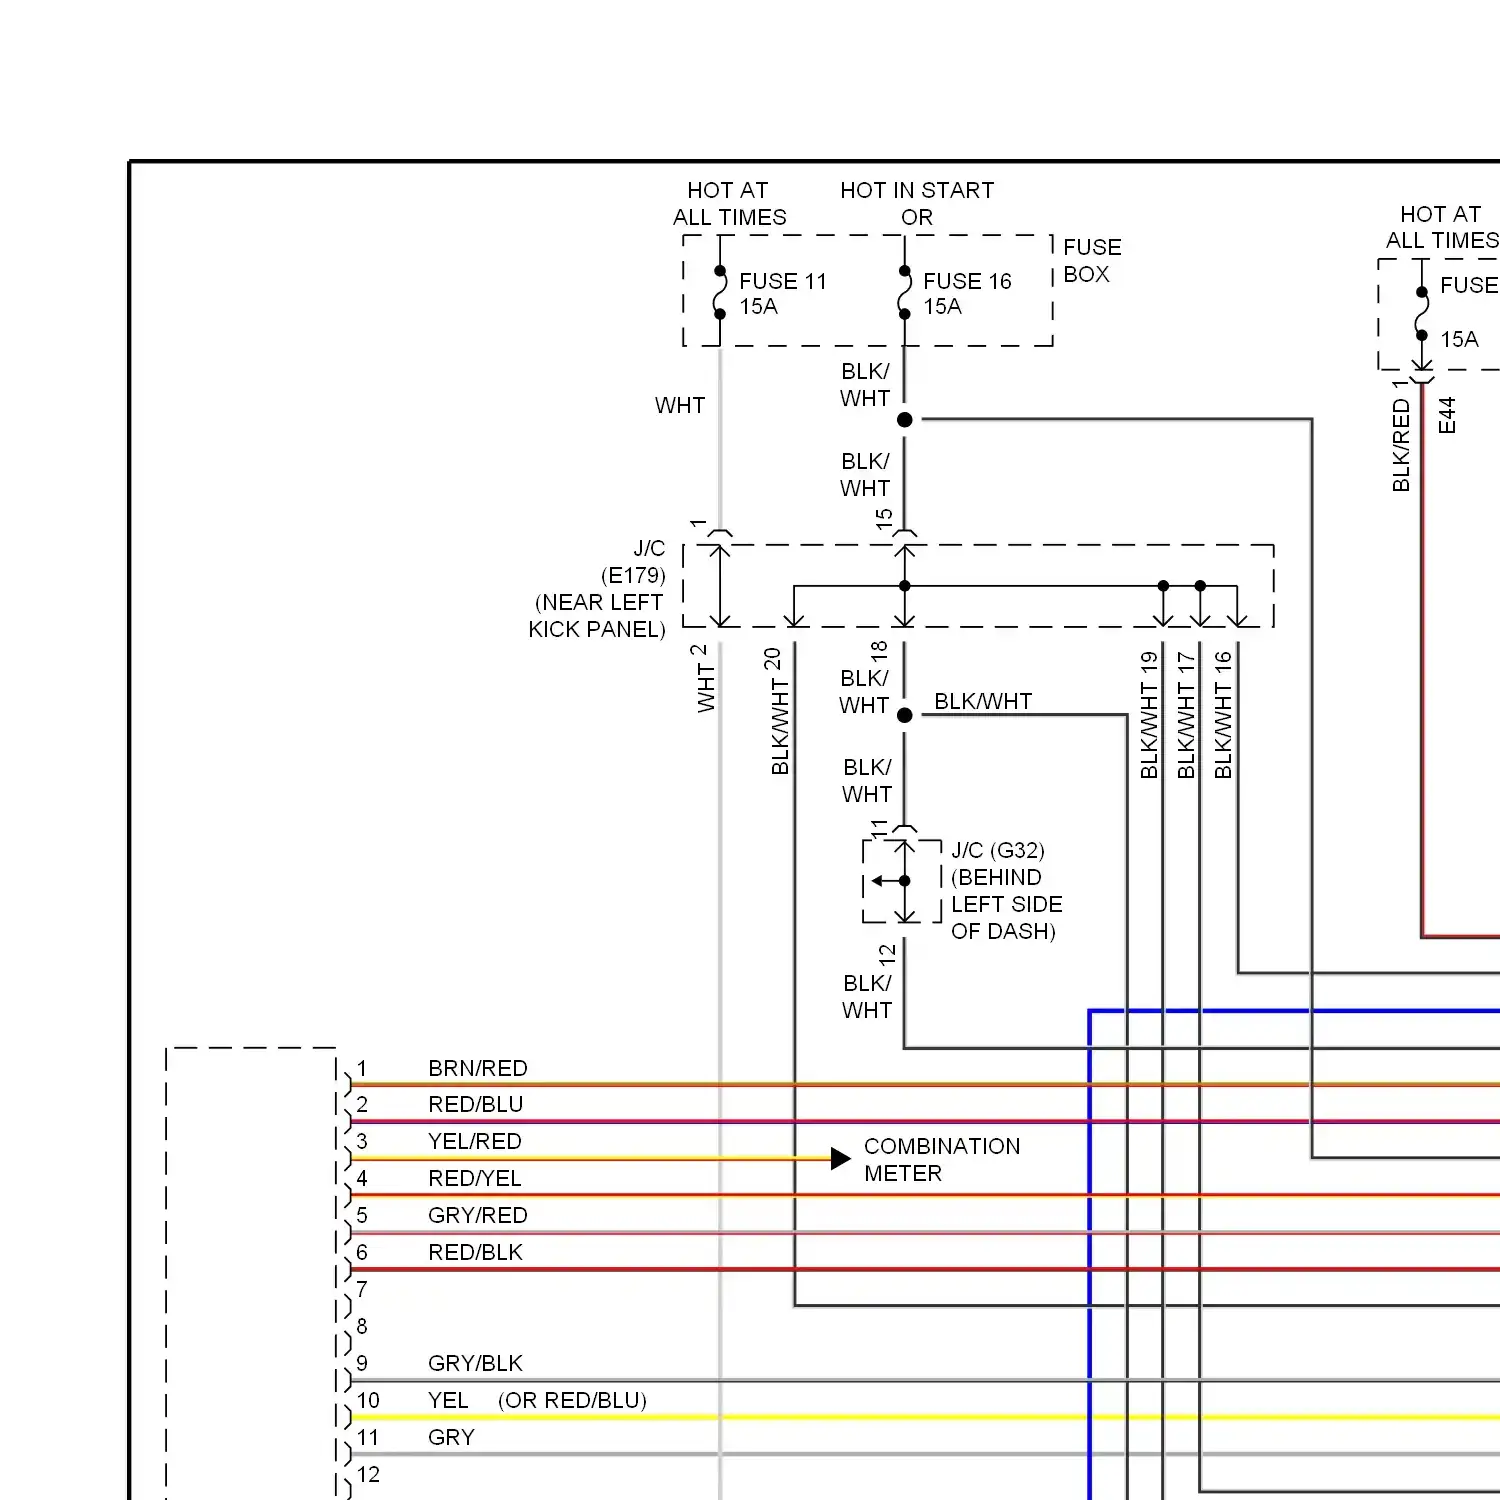
Task: Select single-line "BLK/WHT" label right of splice dot
Action: (x=983, y=701)
